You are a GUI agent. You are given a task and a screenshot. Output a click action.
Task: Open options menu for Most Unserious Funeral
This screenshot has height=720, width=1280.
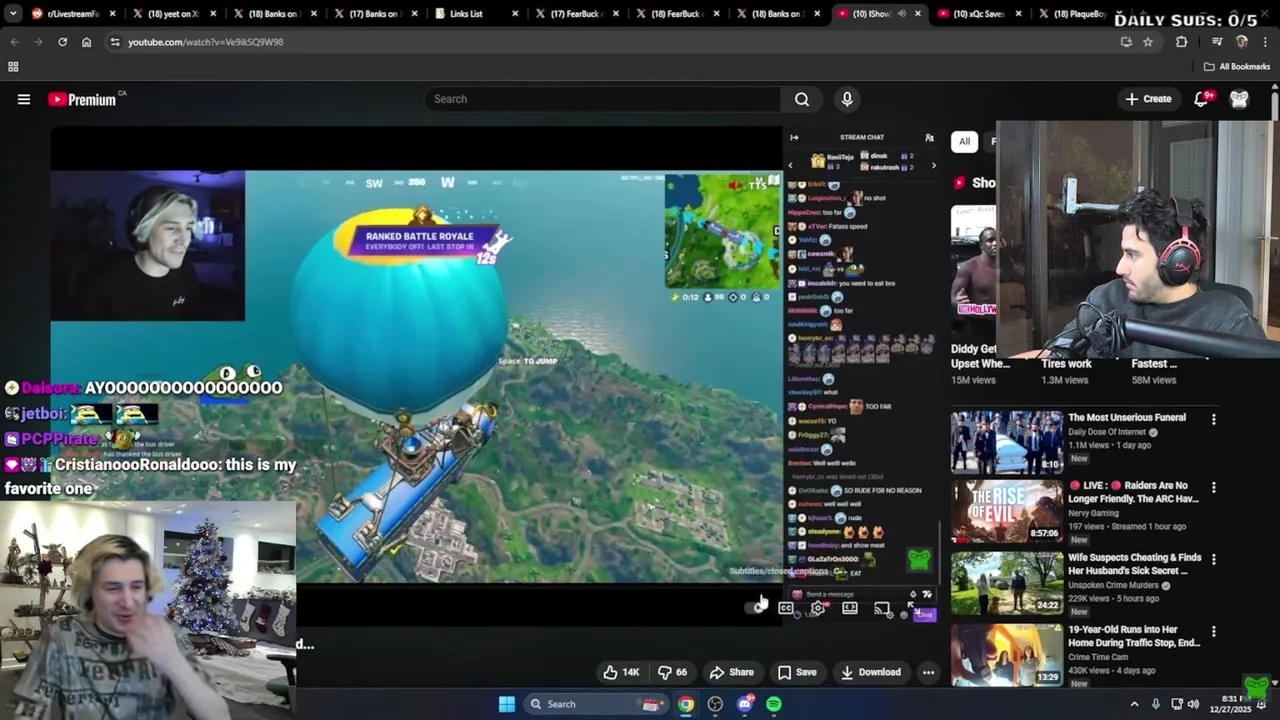(1214, 419)
